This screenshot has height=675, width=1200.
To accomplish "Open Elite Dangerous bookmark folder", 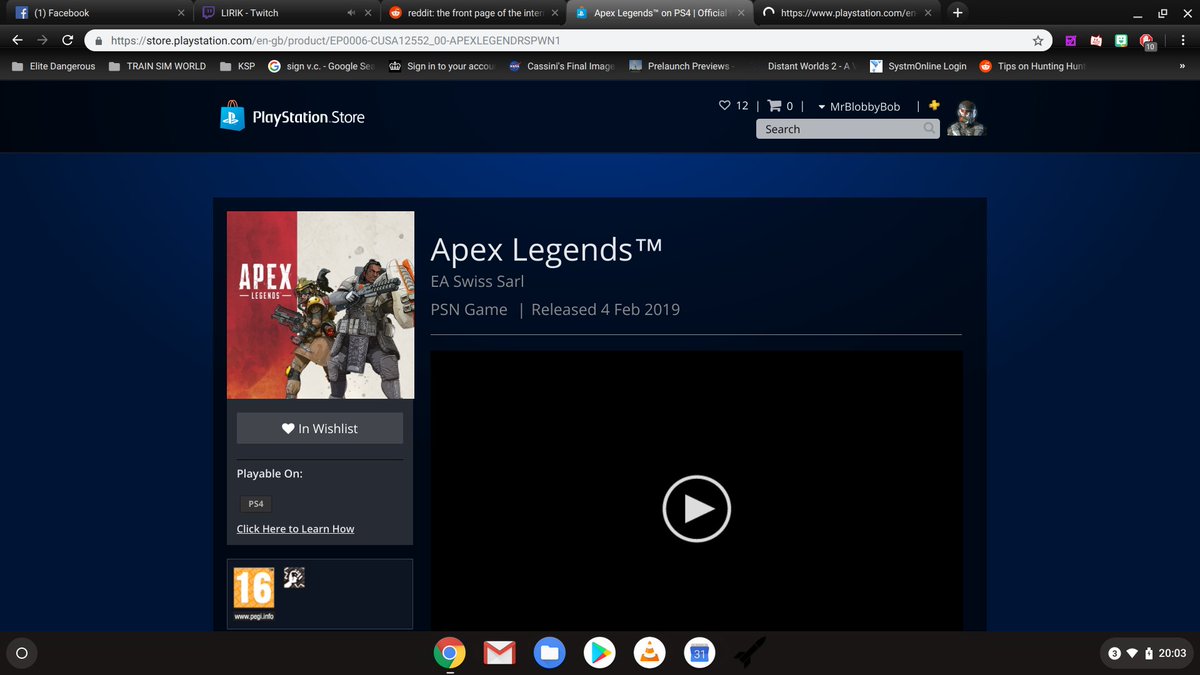I will pos(53,66).
